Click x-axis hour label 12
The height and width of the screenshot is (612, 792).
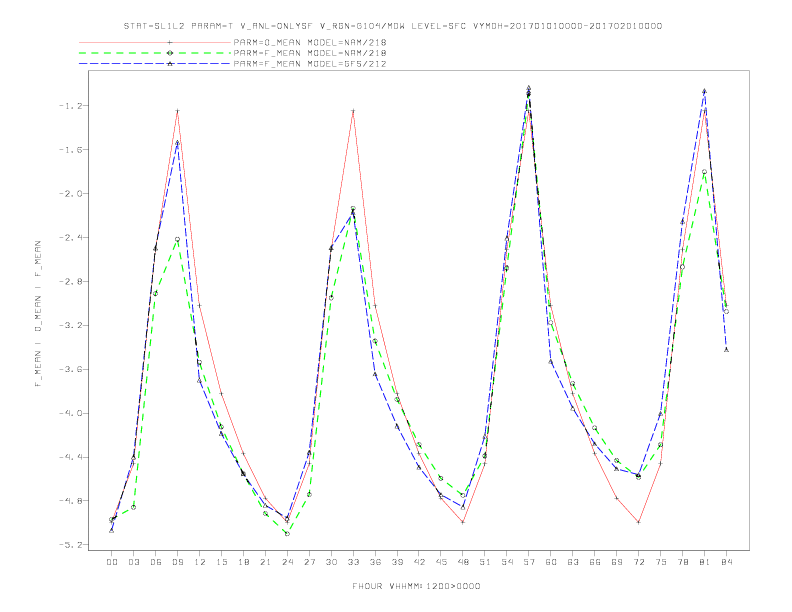[x=200, y=562]
